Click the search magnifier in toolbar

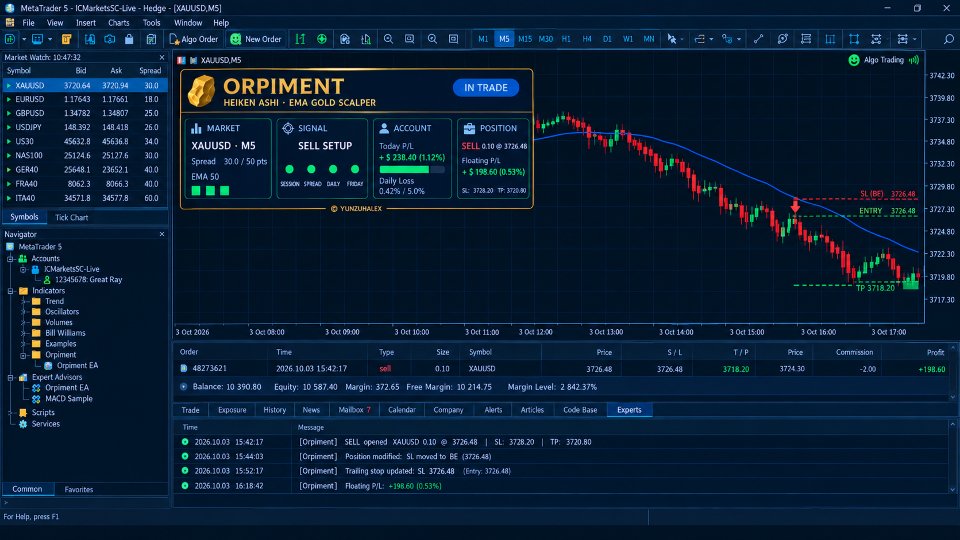(x=948, y=39)
